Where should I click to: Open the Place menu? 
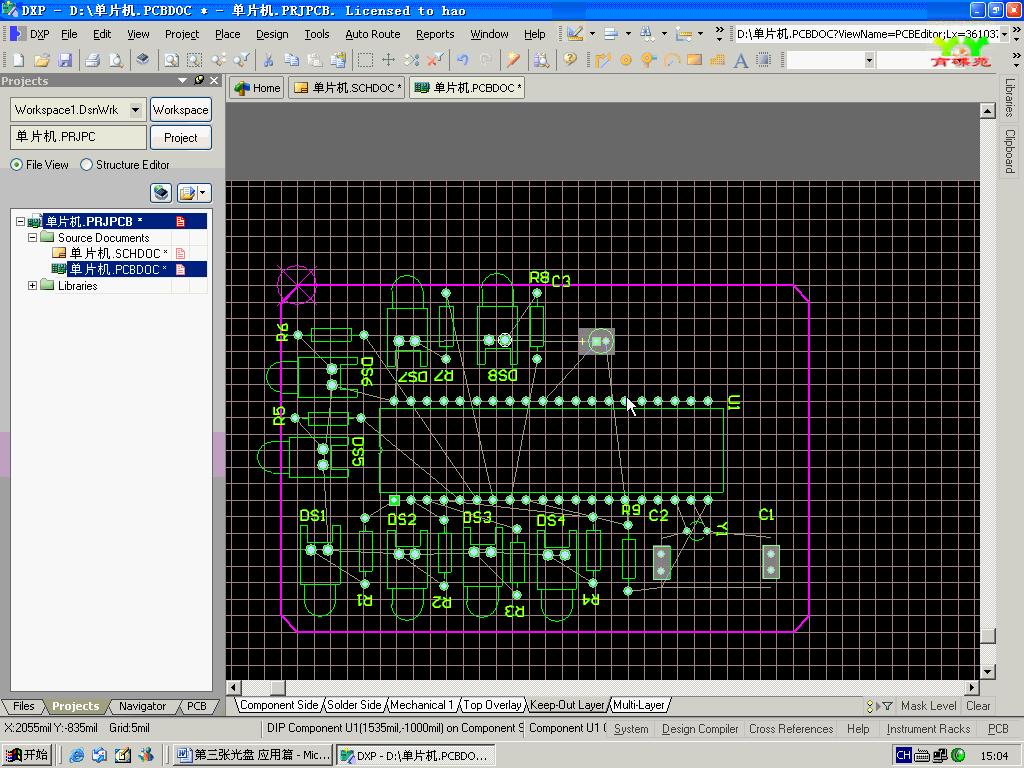(x=227, y=34)
